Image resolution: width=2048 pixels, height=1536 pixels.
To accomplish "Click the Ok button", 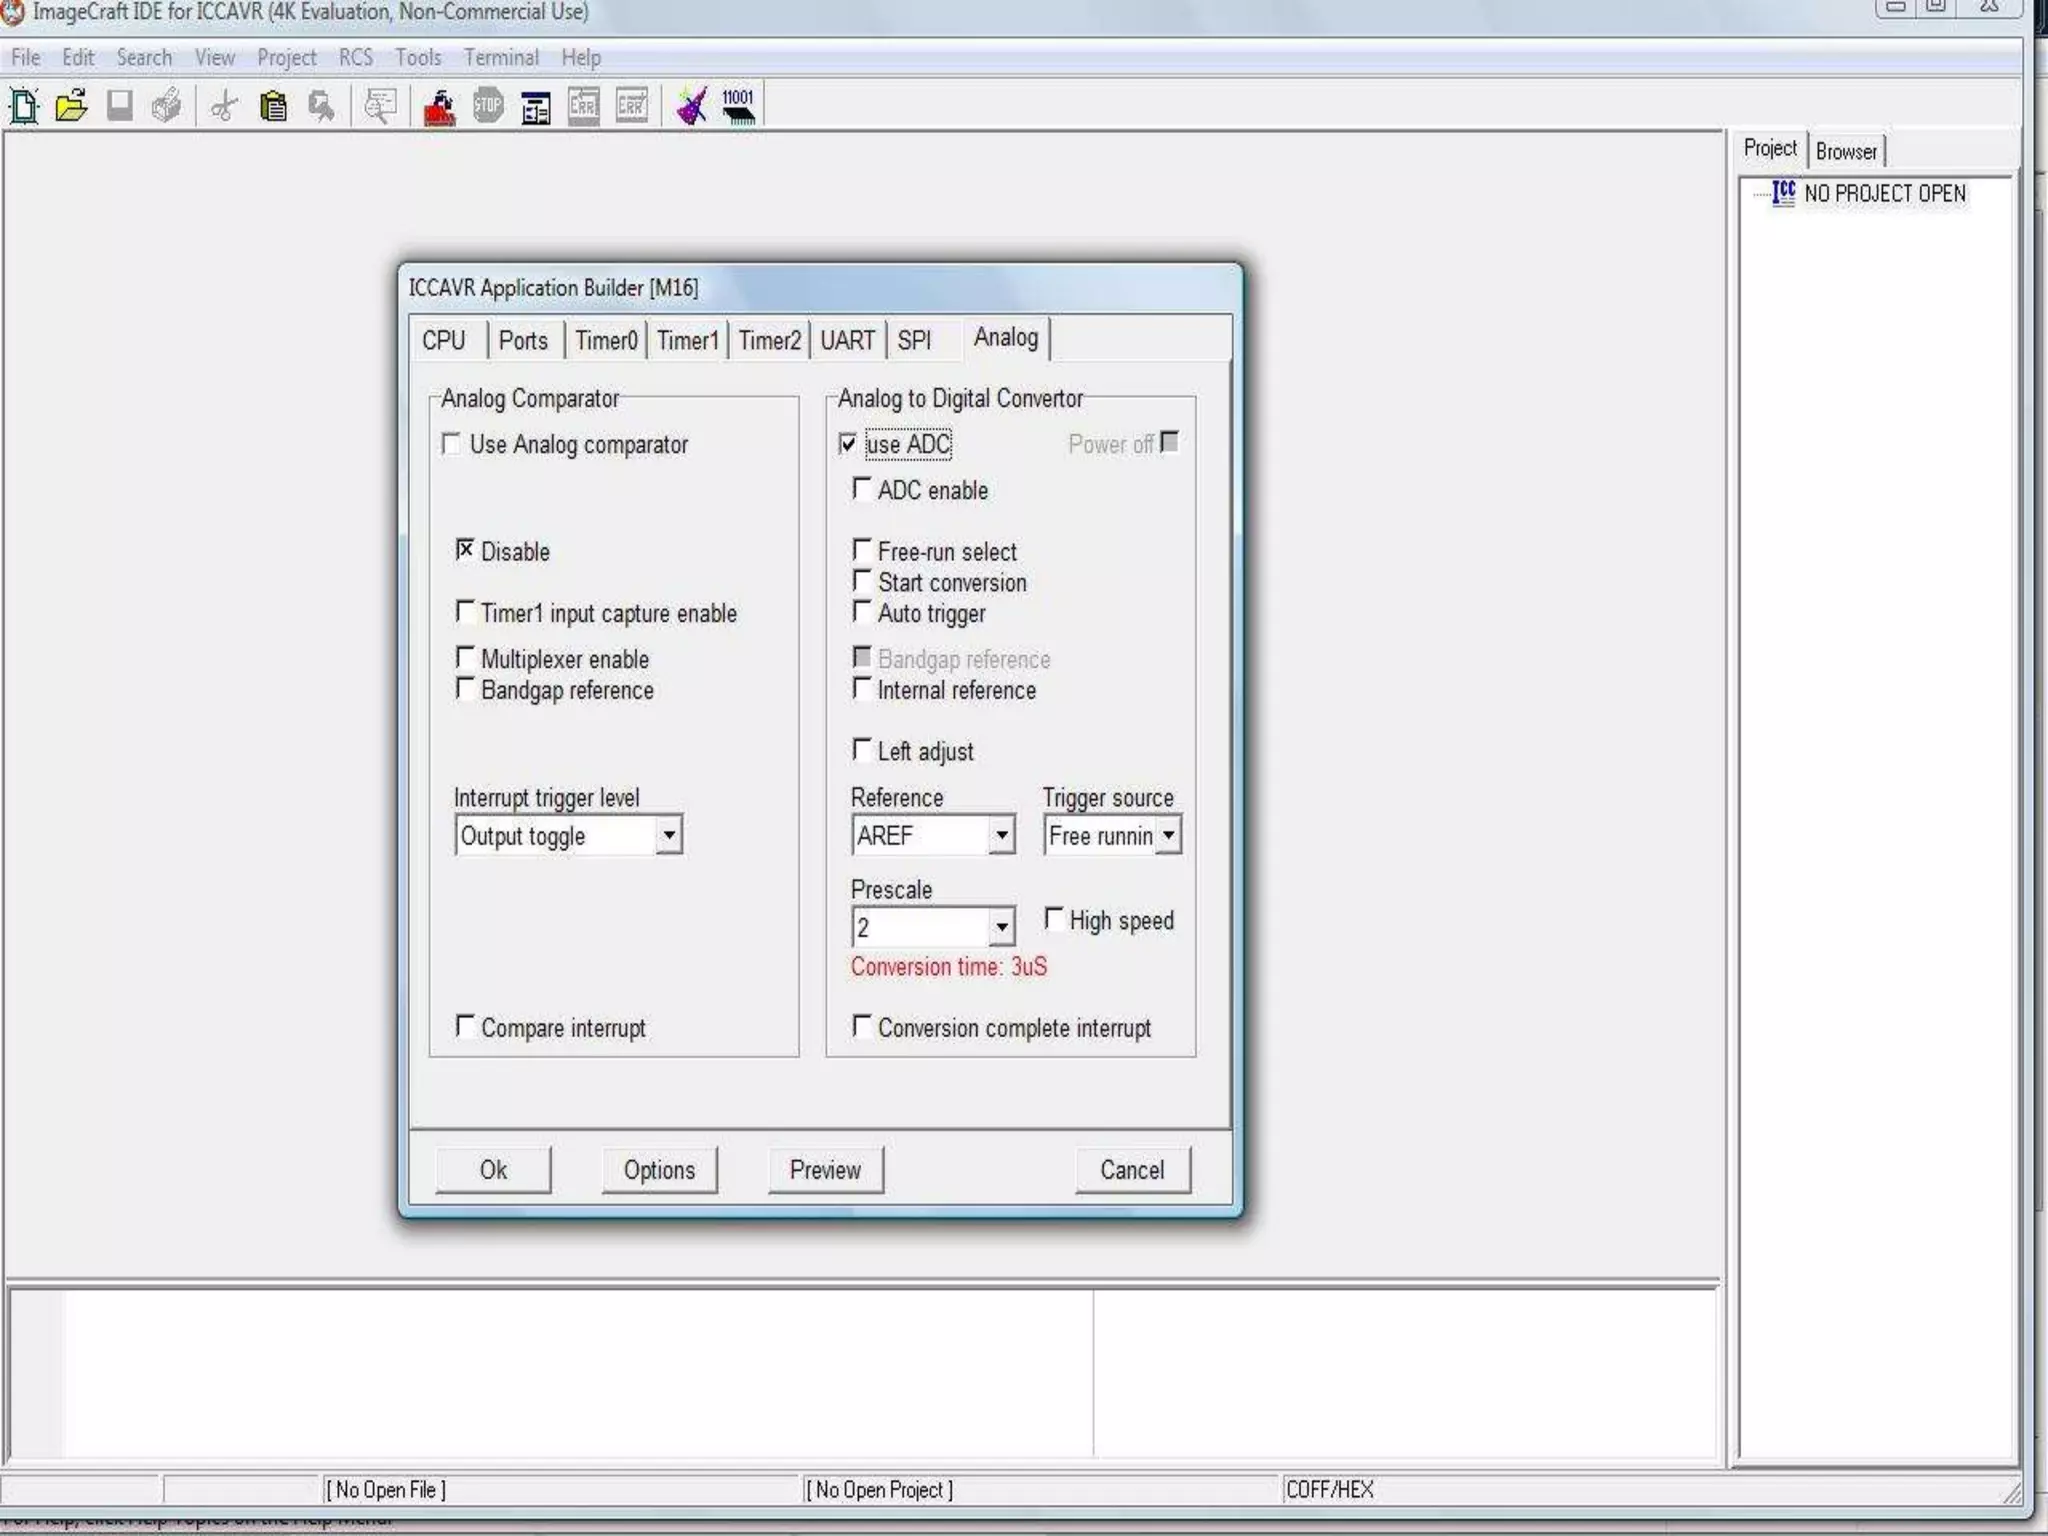I will click(x=493, y=1170).
